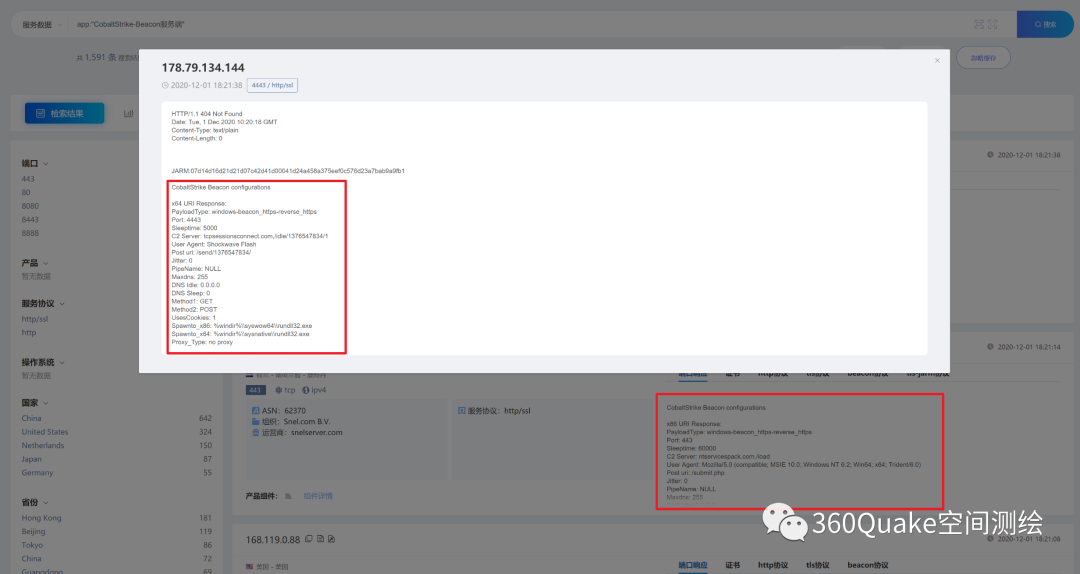
Task: Close the 178.79.134.144 detail dialog
Action: tap(937, 61)
